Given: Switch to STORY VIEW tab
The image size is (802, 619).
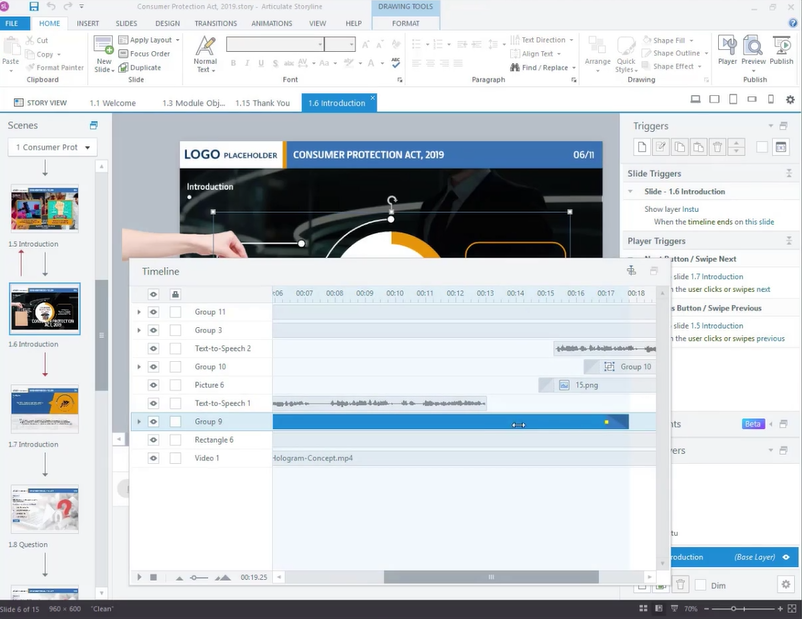Looking at the screenshot, I should pos(40,103).
